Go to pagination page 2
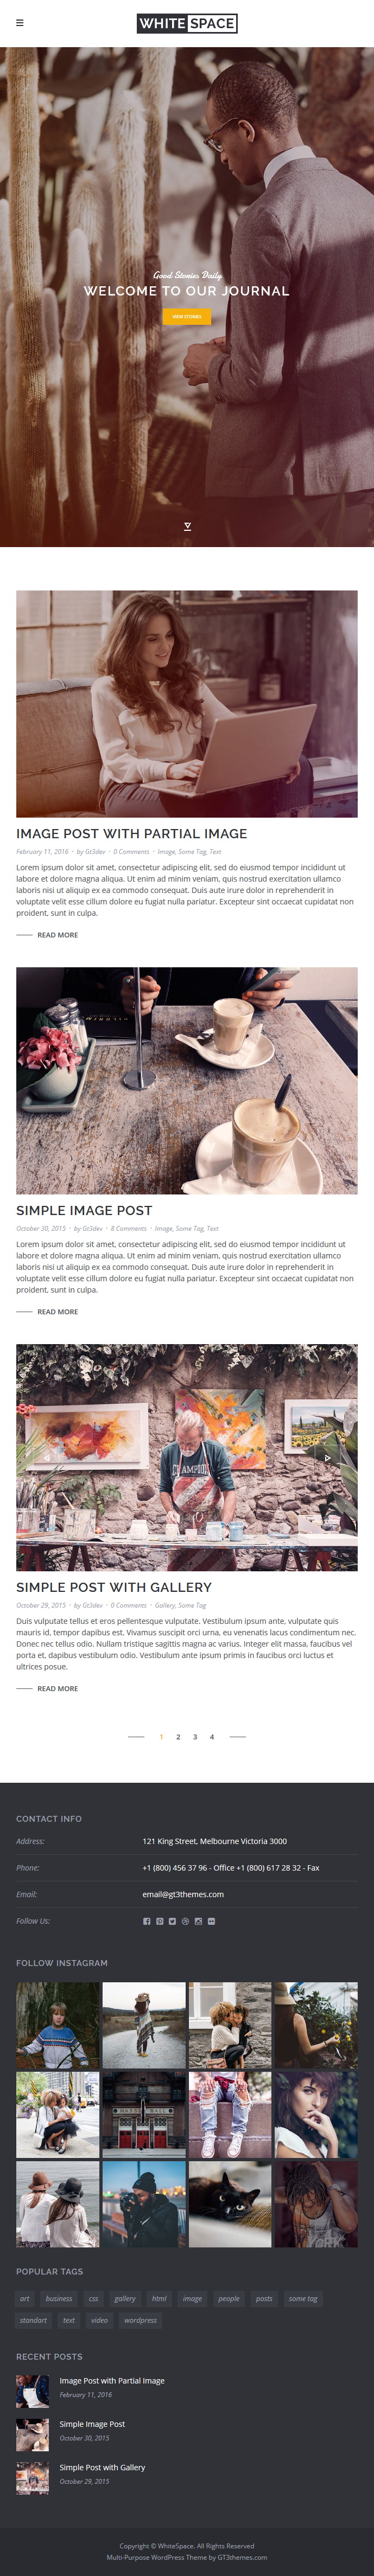 point(178,1737)
